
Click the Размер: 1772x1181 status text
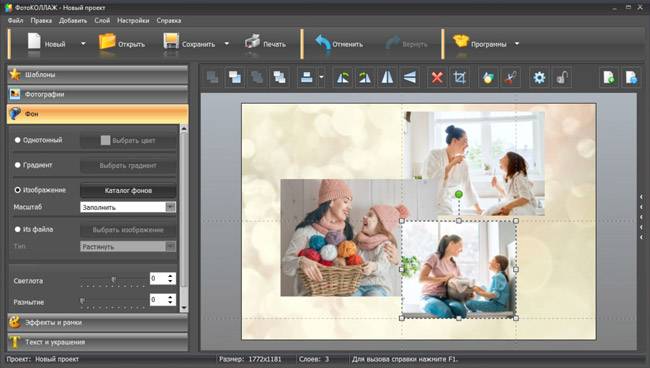pos(250,359)
